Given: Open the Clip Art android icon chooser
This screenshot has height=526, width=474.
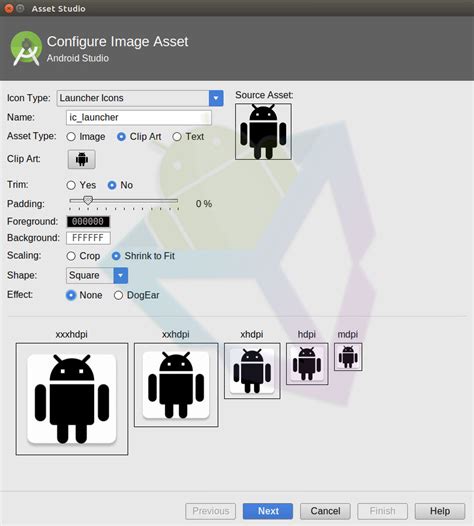Looking at the screenshot, I should (x=82, y=159).
